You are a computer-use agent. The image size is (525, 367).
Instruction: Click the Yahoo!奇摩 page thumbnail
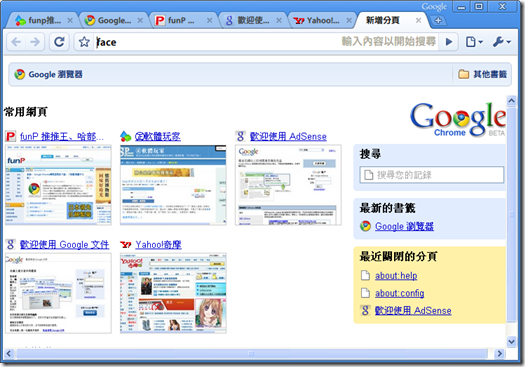(173, 293)
